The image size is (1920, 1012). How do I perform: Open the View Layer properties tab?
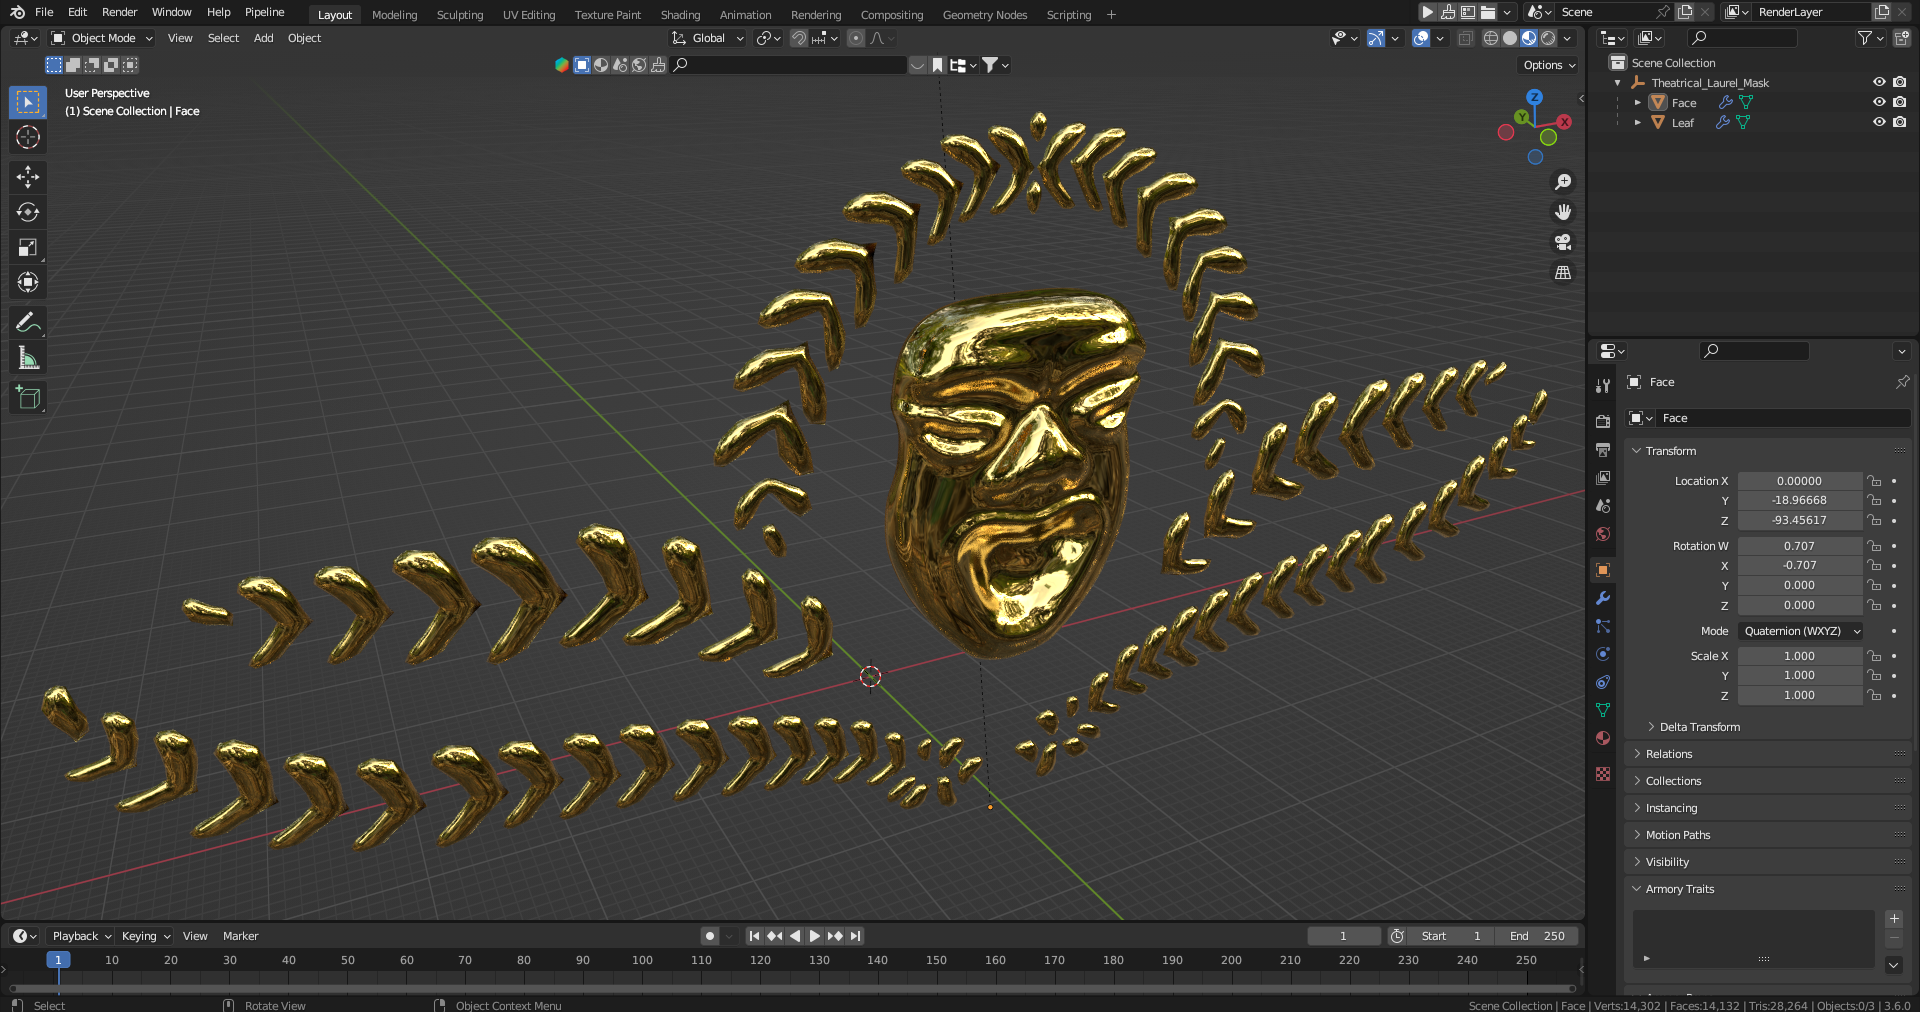click(1603, 478)
